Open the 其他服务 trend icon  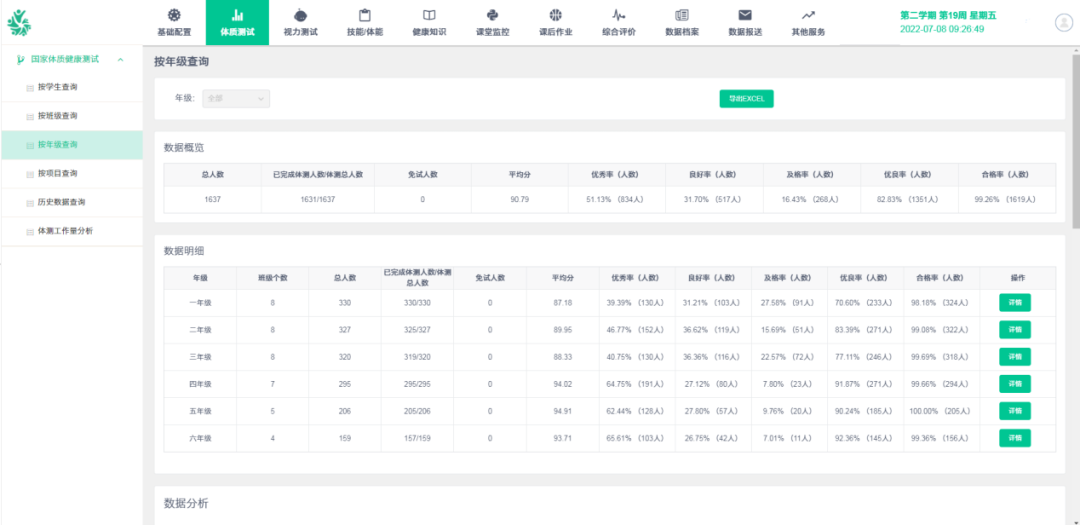click(809, 15)
